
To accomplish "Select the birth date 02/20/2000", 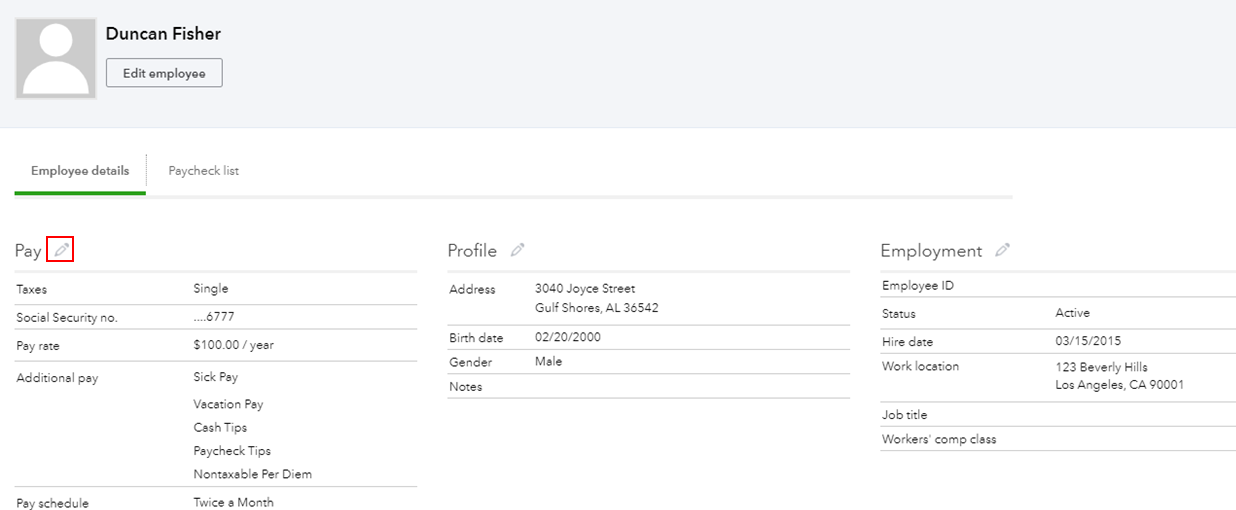I will tap(567, 338).
